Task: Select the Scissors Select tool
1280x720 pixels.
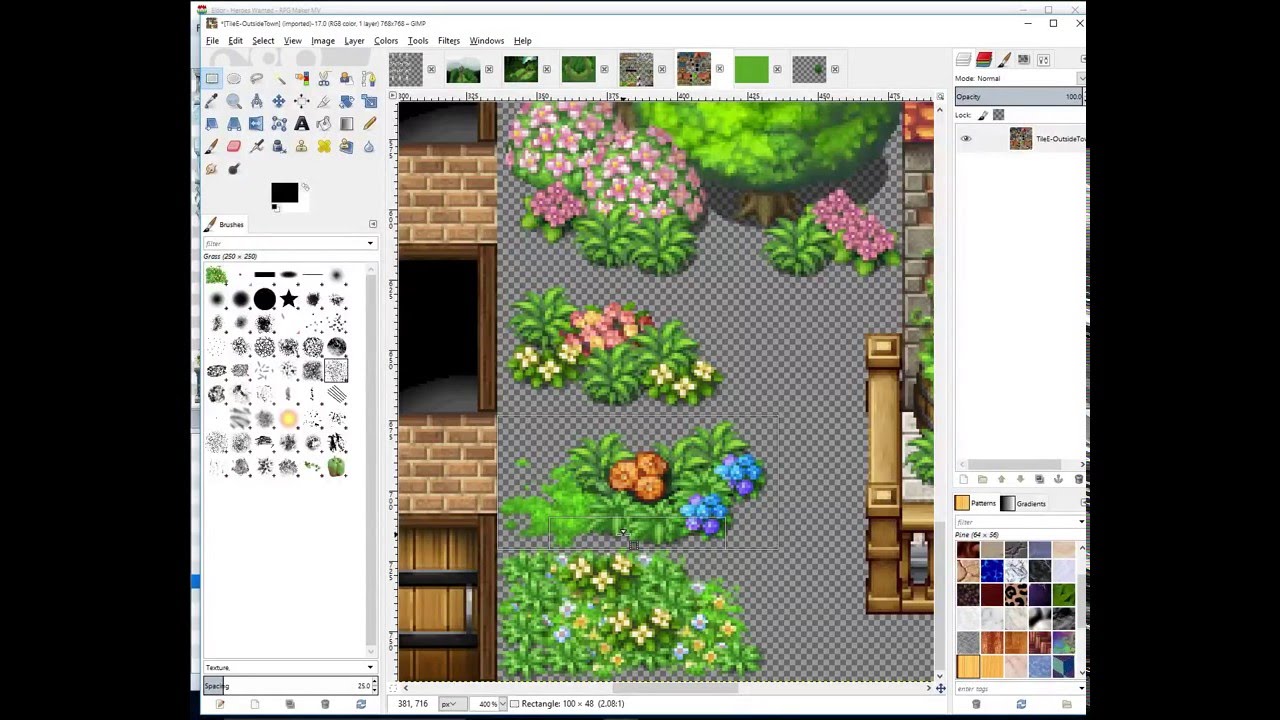Action: coord(324,78)
